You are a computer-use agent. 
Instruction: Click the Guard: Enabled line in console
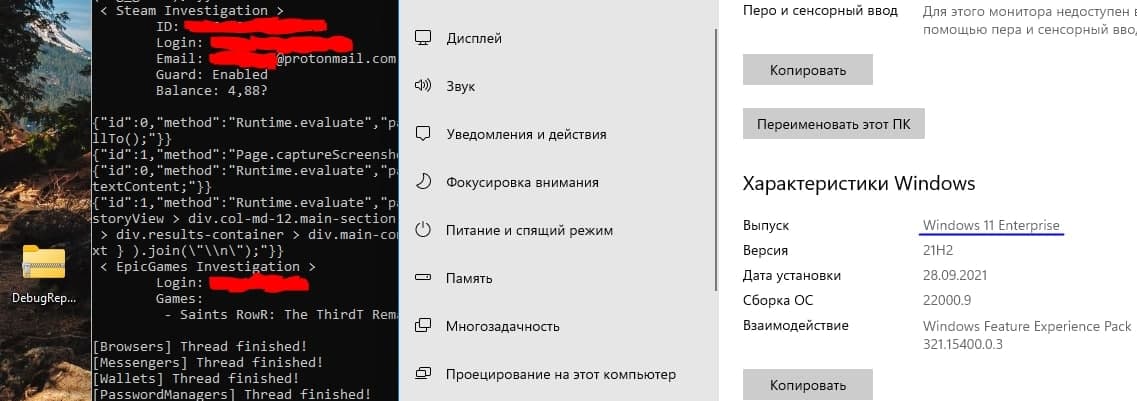tap(212, 74)
